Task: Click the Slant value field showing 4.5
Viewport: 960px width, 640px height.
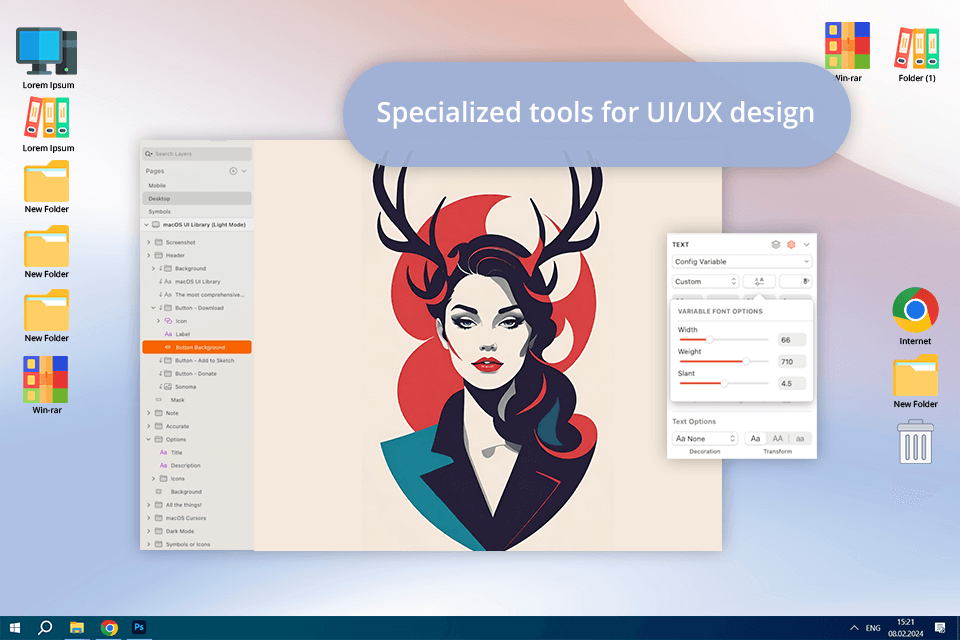Action: pos(792,383)
